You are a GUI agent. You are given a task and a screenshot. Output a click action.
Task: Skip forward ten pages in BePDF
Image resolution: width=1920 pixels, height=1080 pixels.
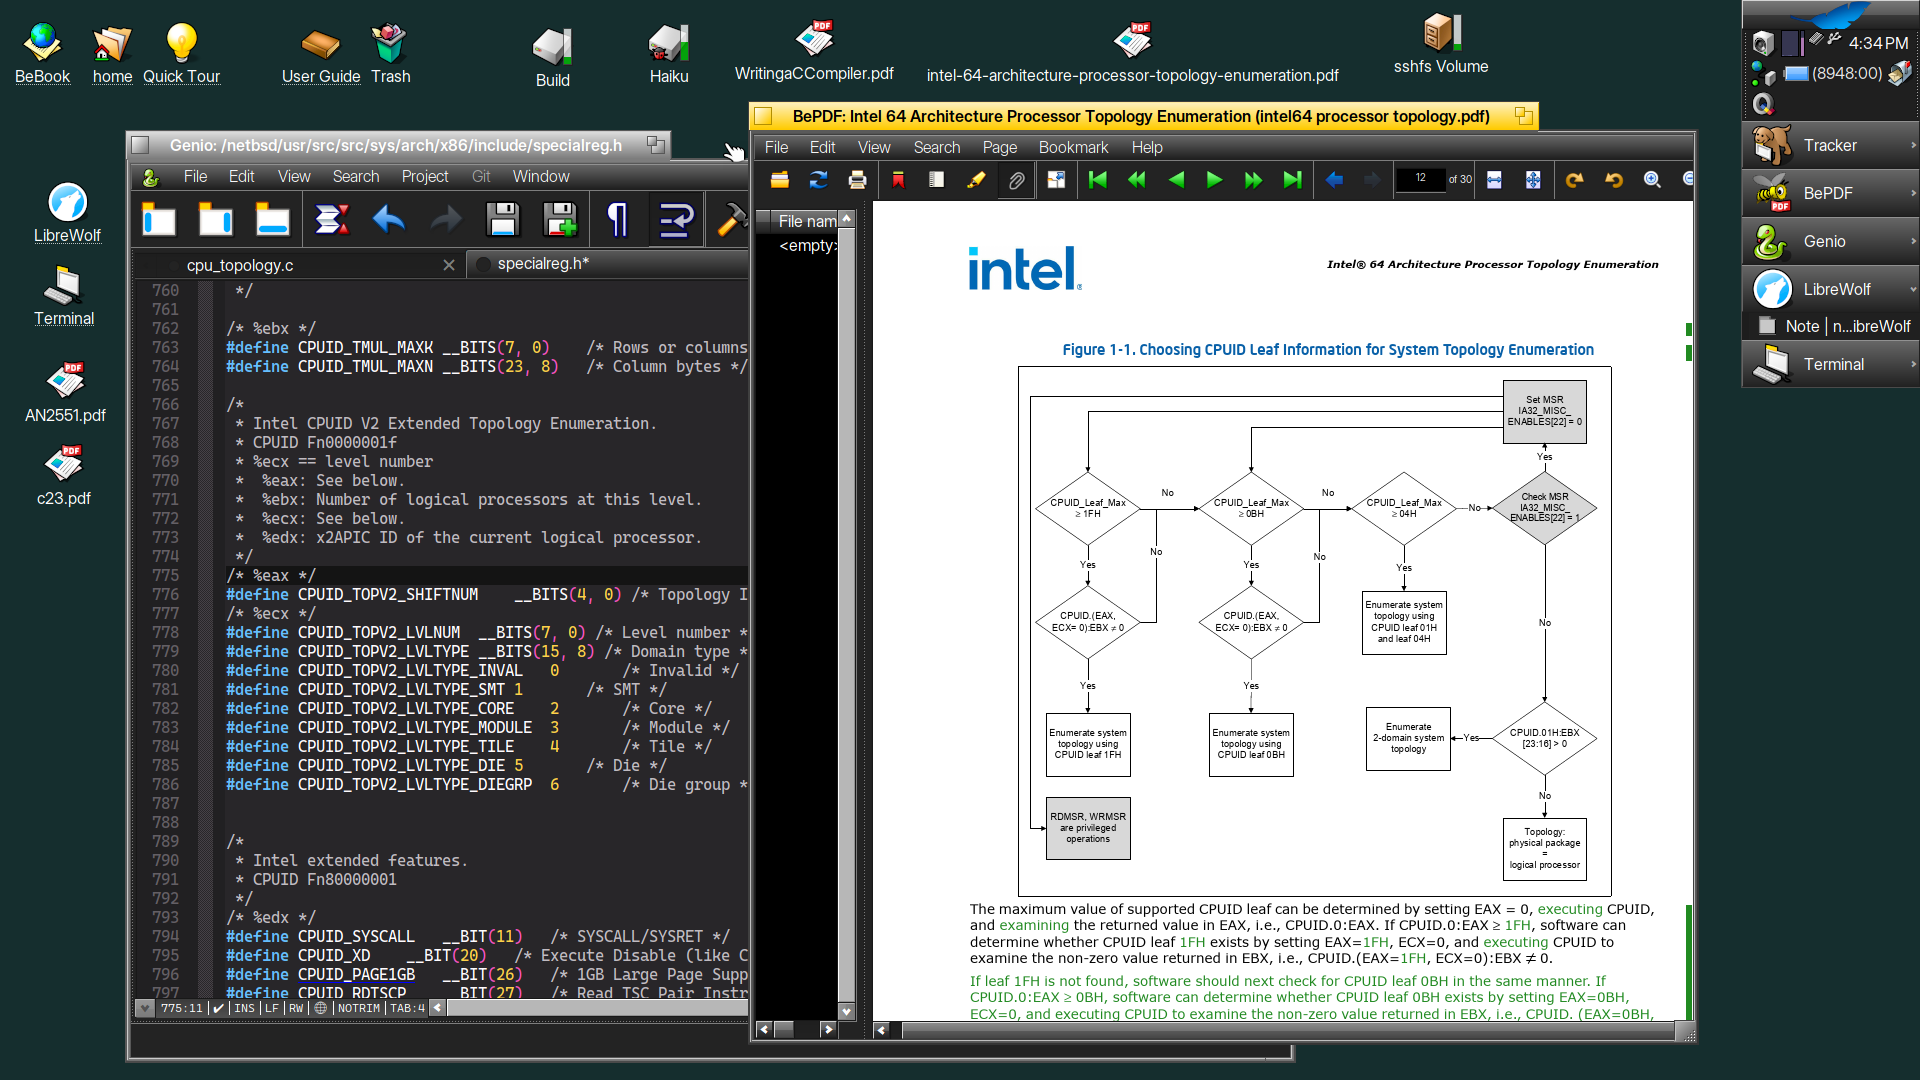(x=1254, y=180)
